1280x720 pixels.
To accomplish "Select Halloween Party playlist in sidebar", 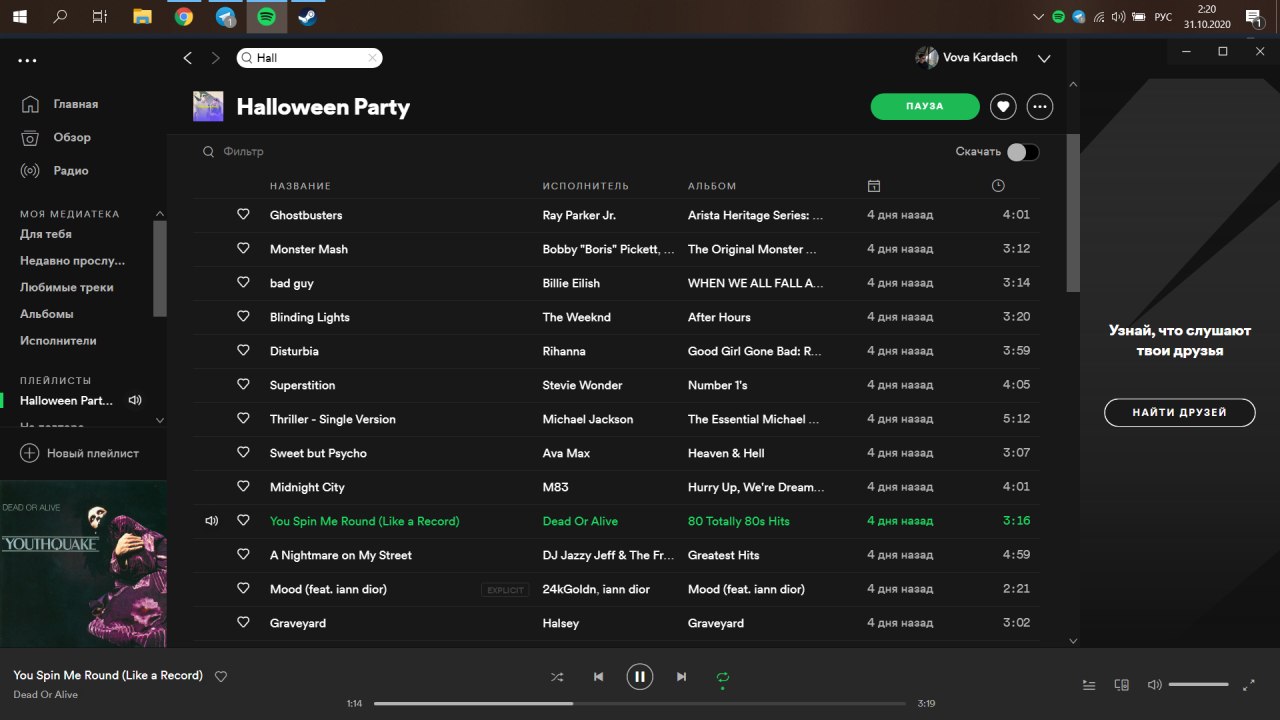I will point(67,400).
